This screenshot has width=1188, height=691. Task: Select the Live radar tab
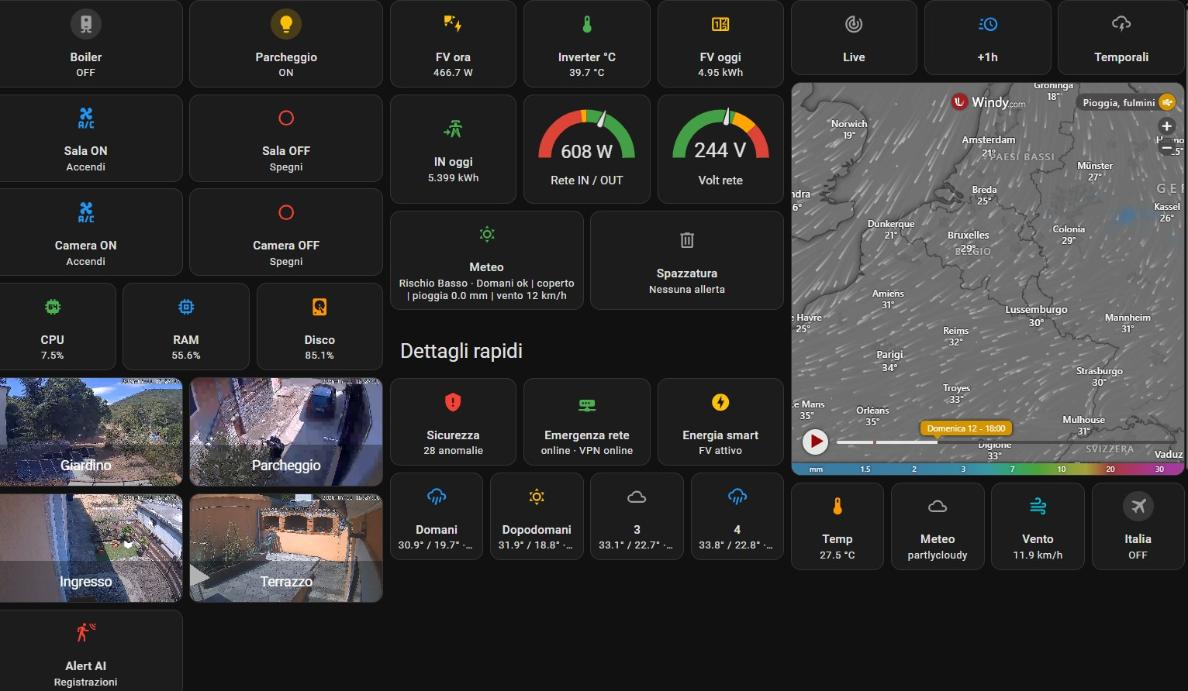point(854,37)
